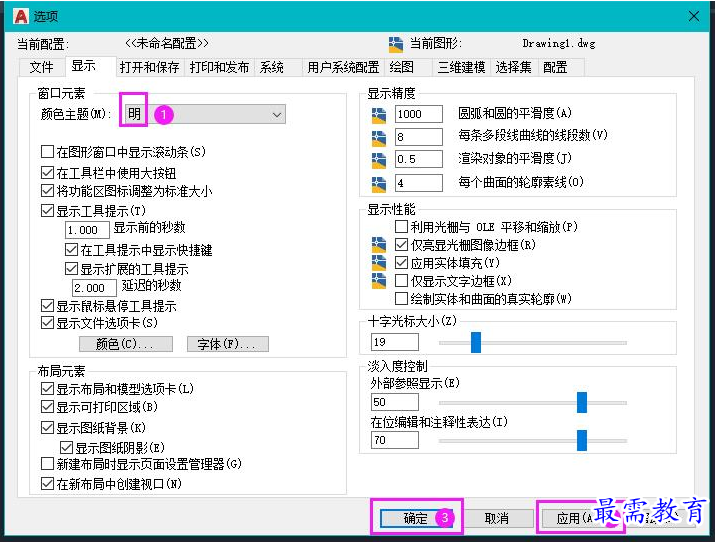Open the 颜色主题 dropdown list
This screenshot has height=542, width=715.
point(205,114)
